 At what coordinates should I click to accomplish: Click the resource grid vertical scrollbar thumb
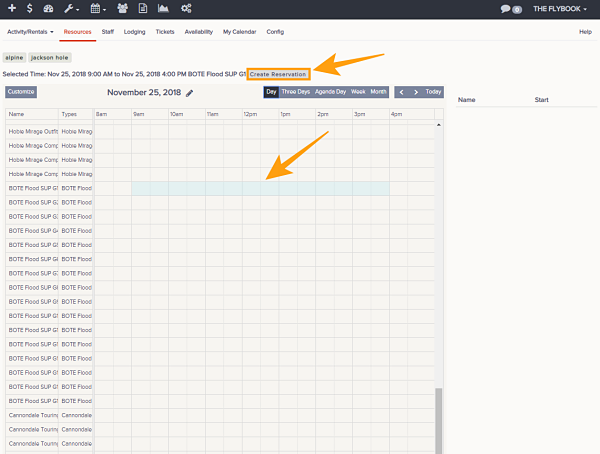tap(439, 421)
